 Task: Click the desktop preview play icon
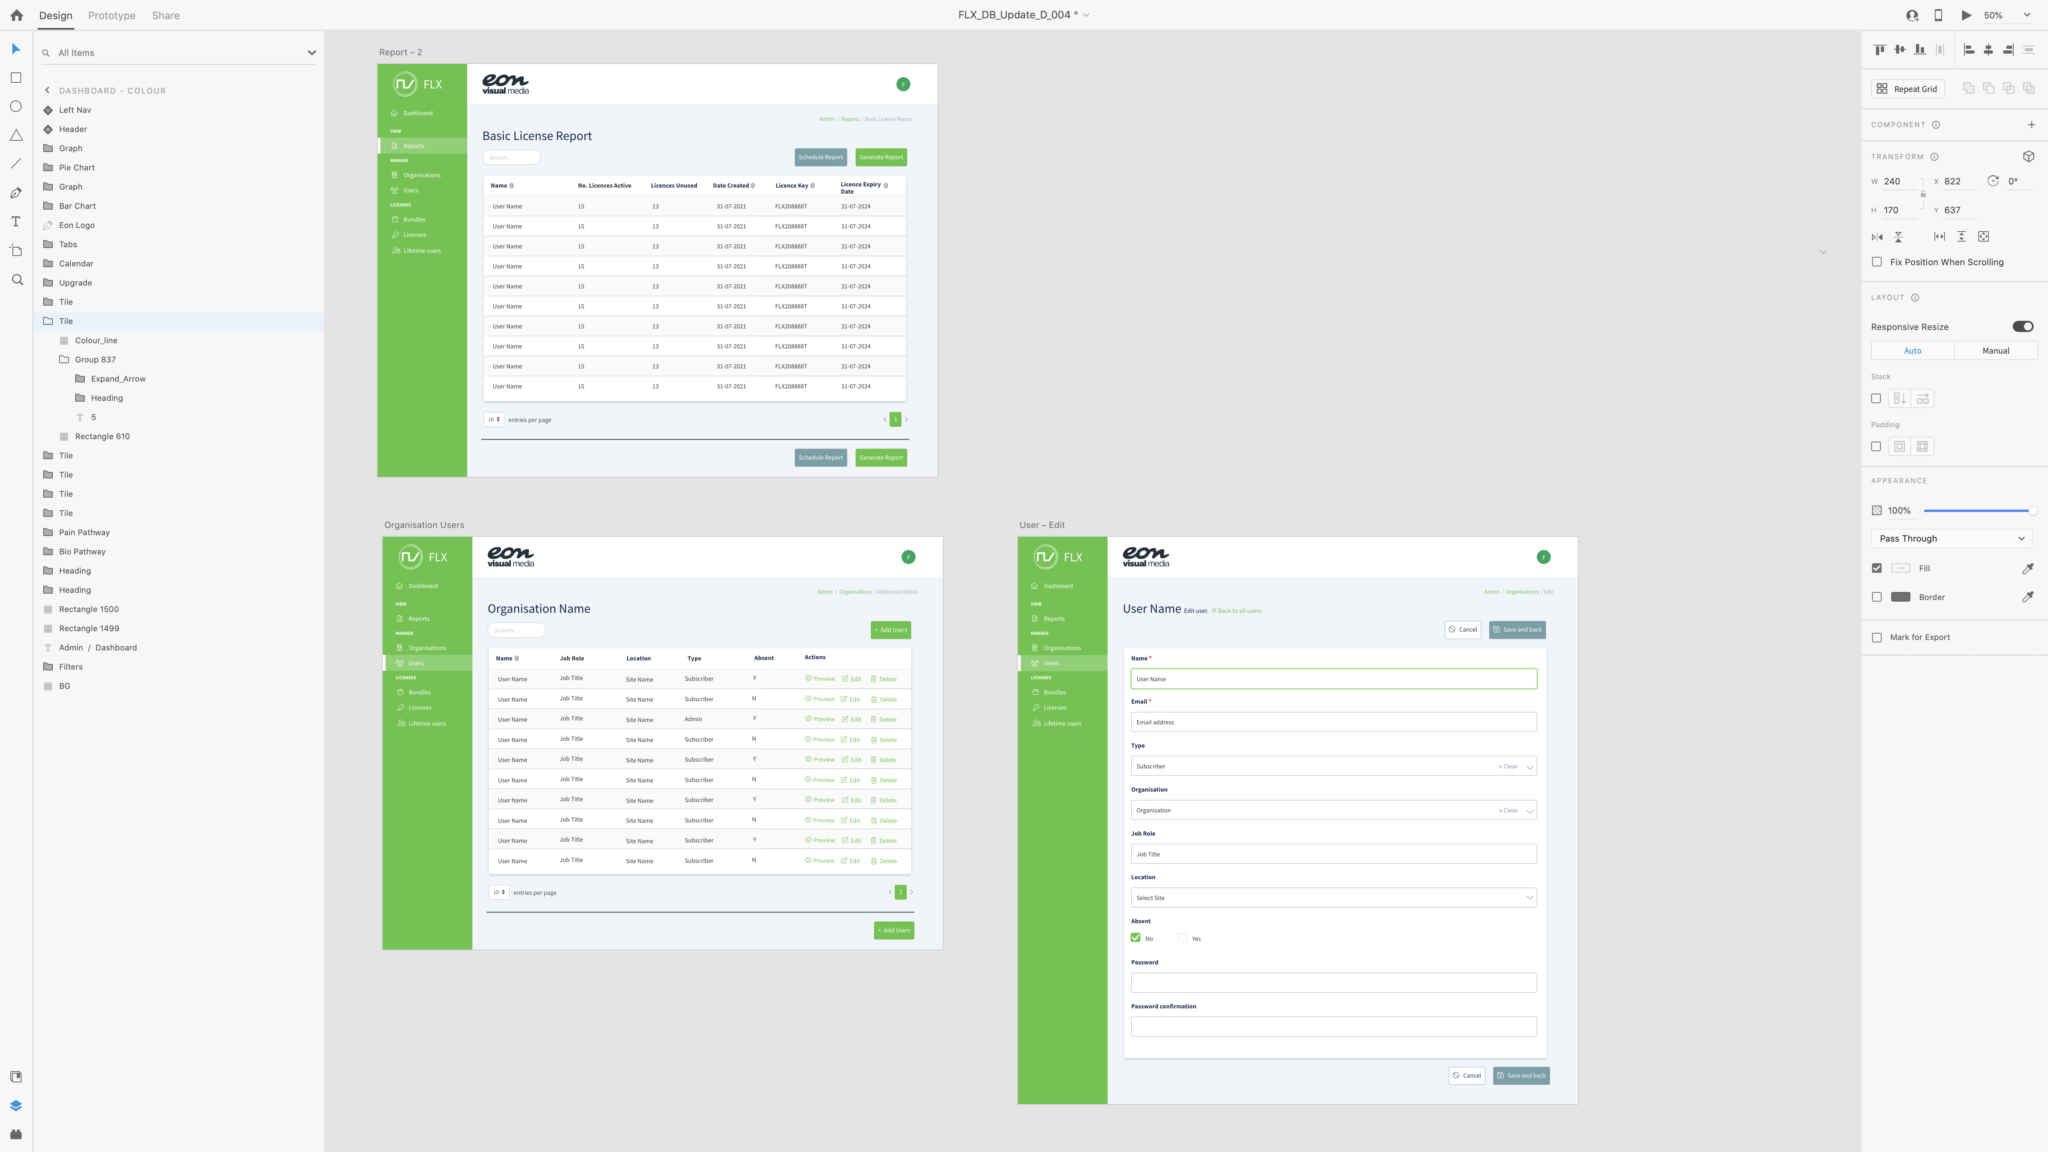pos(1966,15)
